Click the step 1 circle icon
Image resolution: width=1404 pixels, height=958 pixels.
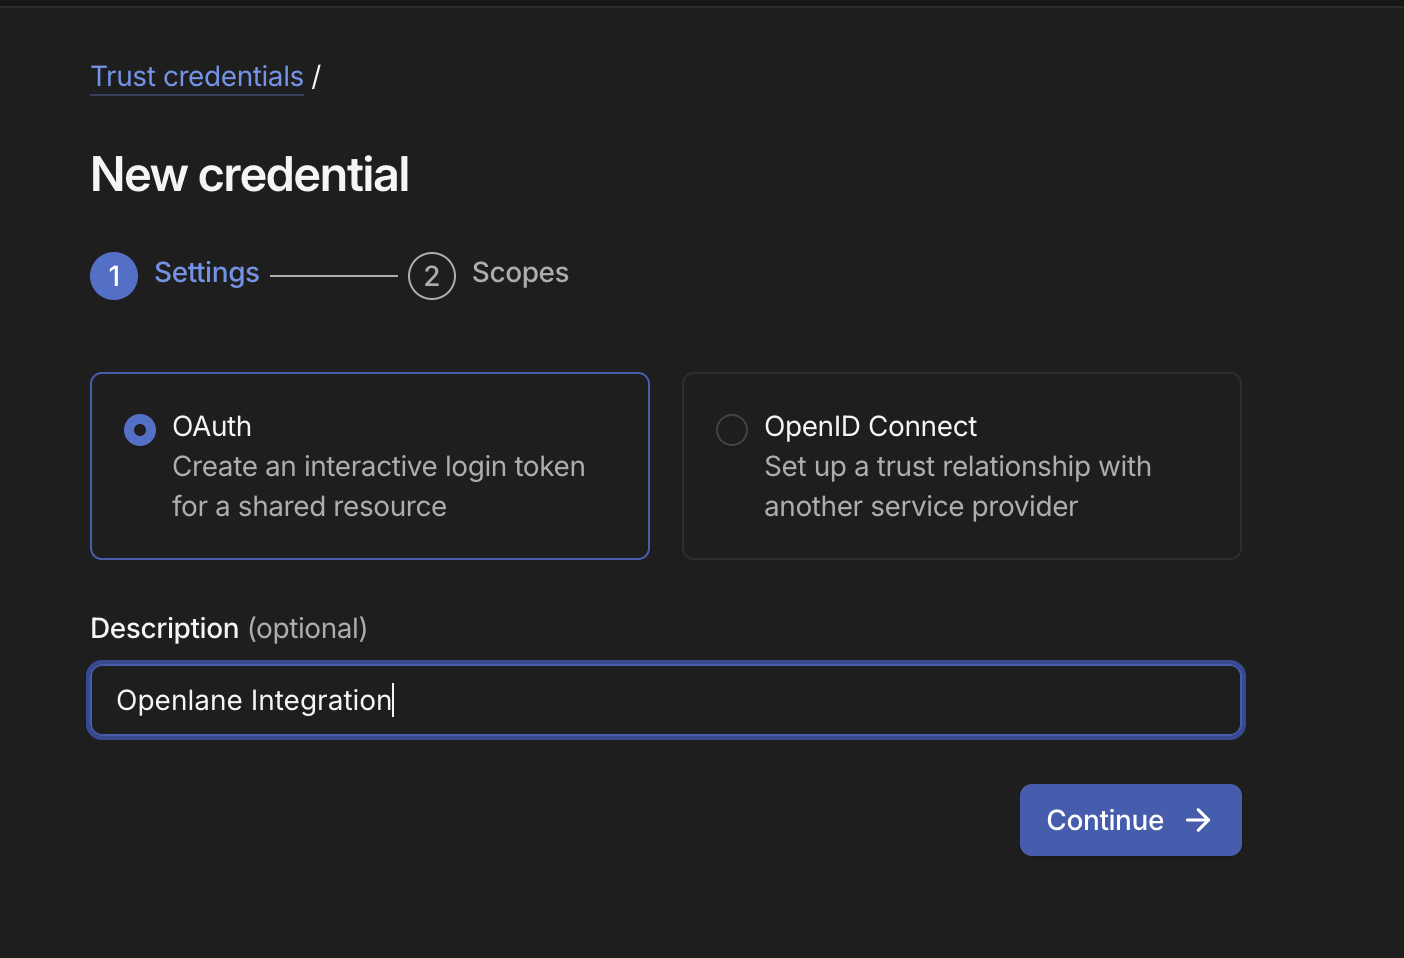tap(114, 276)
